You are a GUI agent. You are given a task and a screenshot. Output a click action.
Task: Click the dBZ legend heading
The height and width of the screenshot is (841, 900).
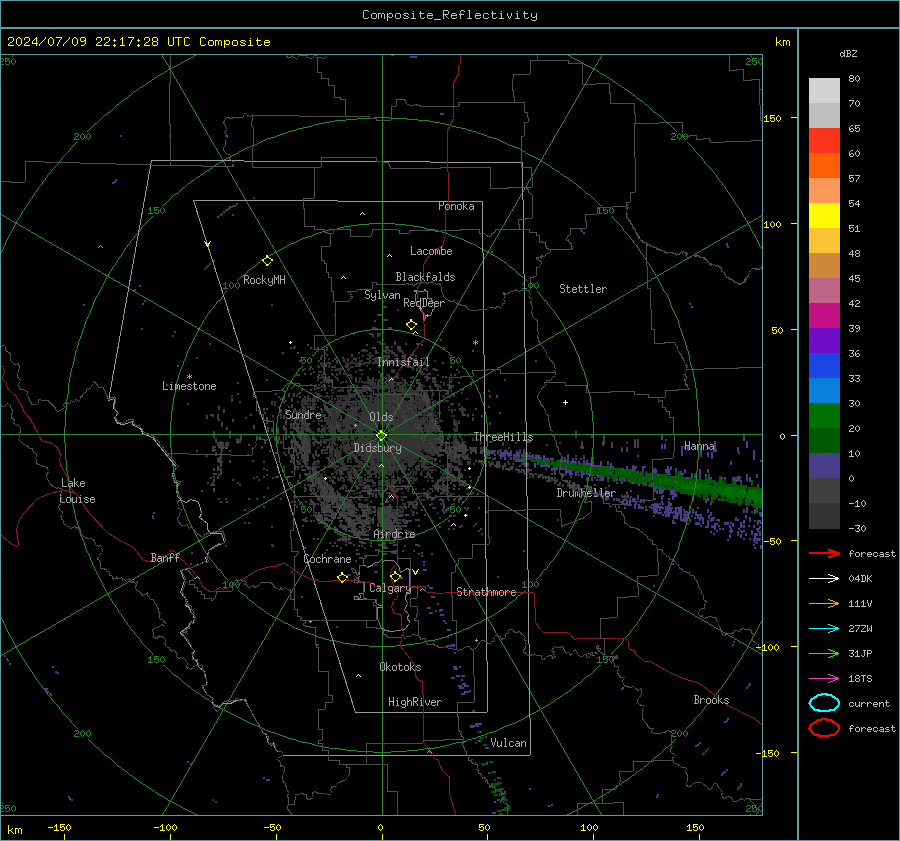848,53
